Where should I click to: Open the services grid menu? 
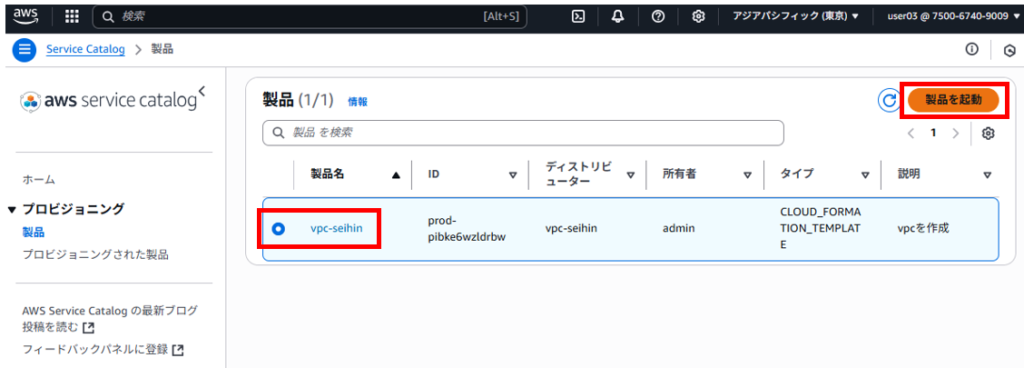[x=72, y=16]
